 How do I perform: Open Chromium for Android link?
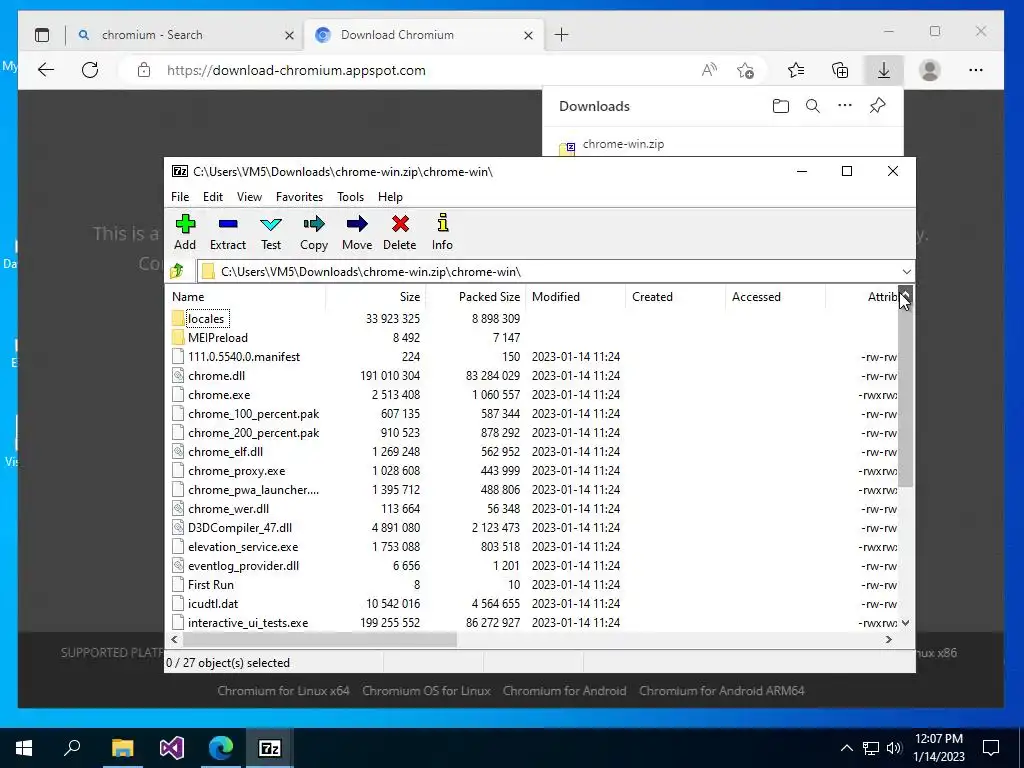[x=564, y=691]
